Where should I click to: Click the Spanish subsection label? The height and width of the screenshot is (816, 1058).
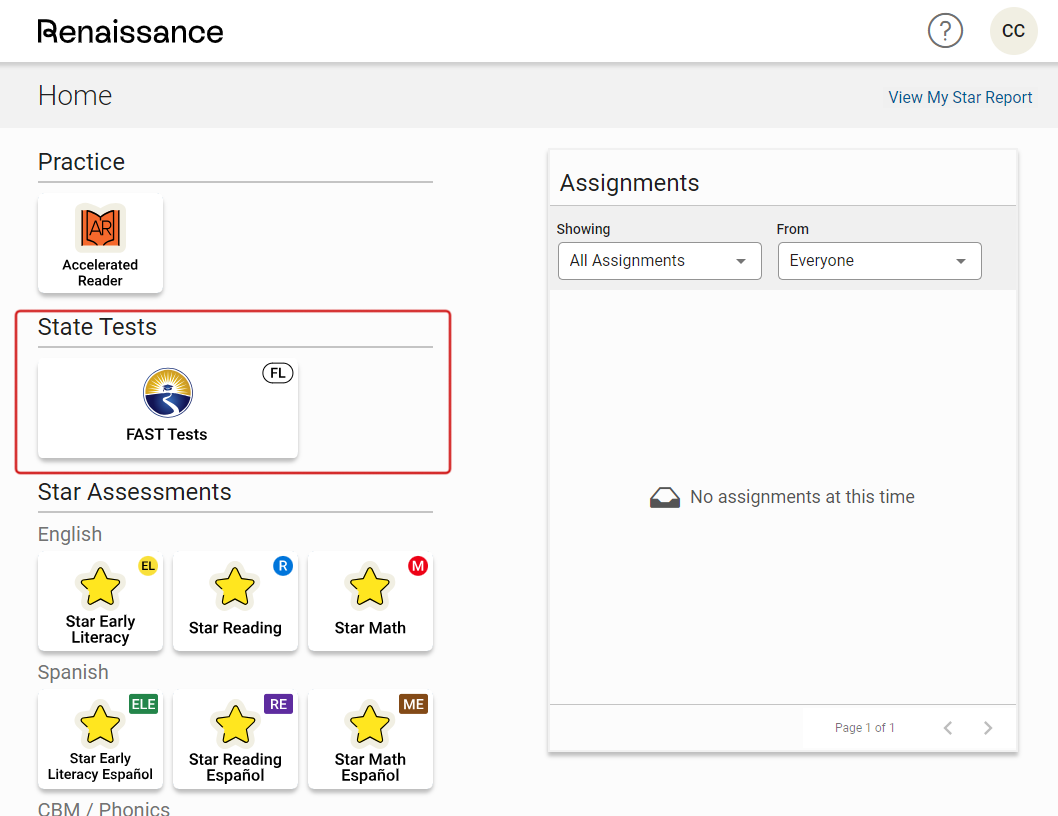coord(73,672)
